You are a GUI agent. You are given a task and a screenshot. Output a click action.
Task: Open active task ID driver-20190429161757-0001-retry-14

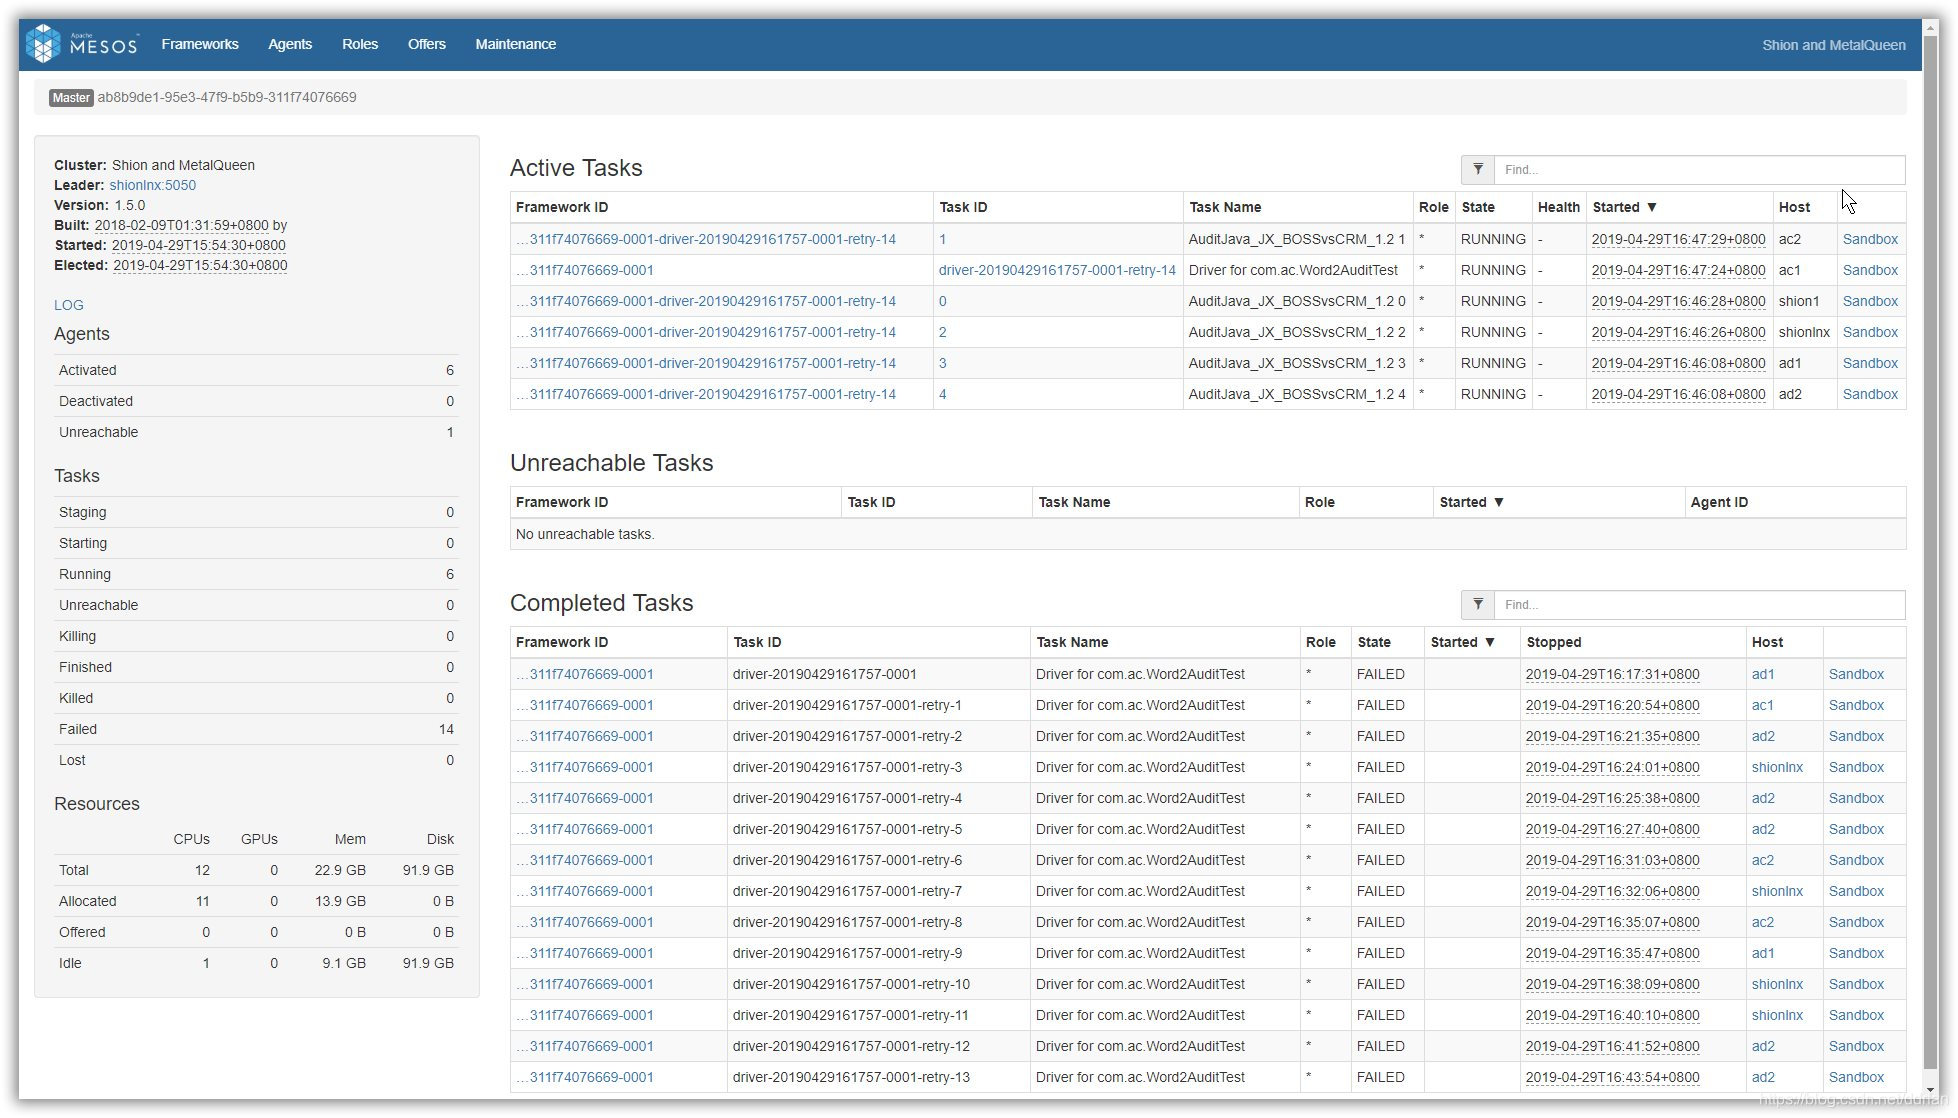point(1057,270)
